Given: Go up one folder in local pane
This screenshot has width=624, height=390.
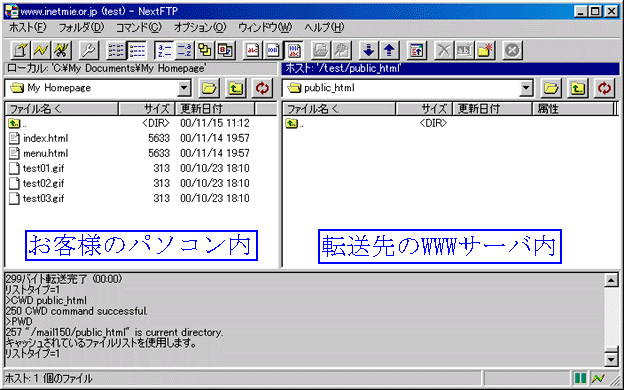Looking at the screenshot, I should 236,88.
